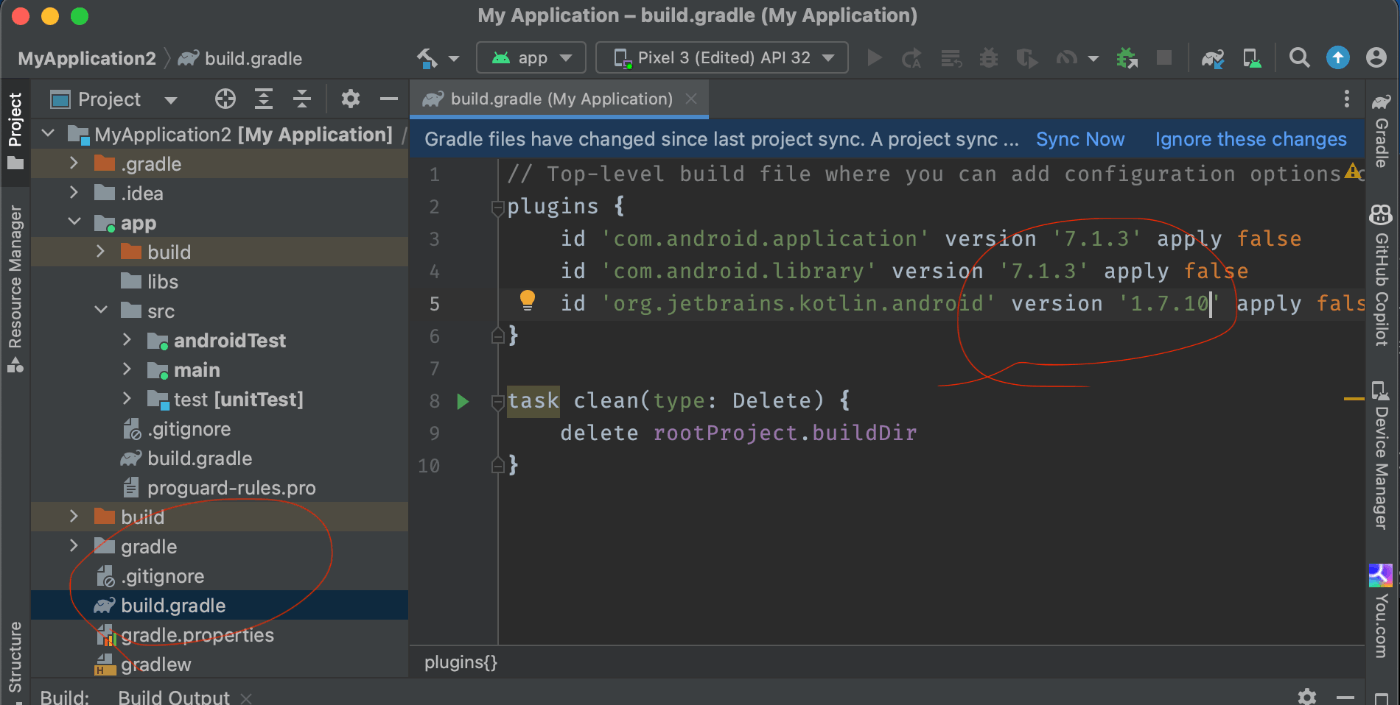Toggle the Device Manager side tool window

click(1381, 455)
